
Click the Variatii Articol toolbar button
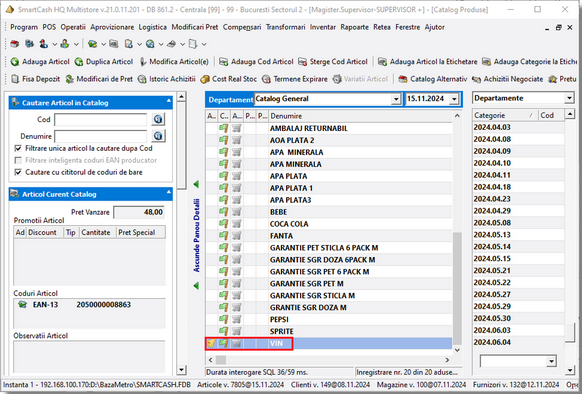tap(360, 79)
